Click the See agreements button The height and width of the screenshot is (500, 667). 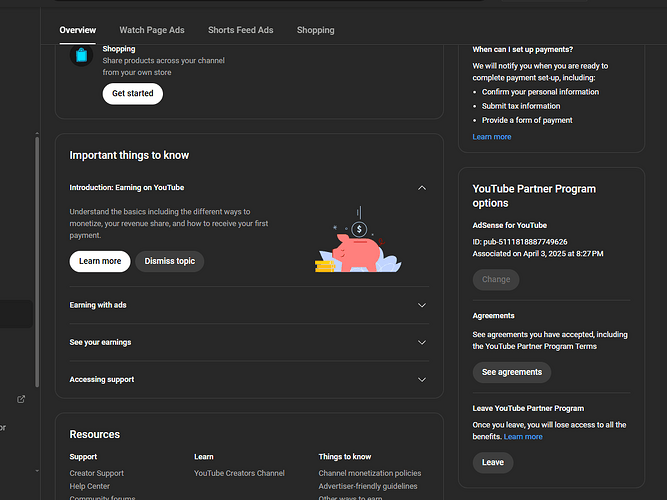pyautogui.click(x=512, y=372)
